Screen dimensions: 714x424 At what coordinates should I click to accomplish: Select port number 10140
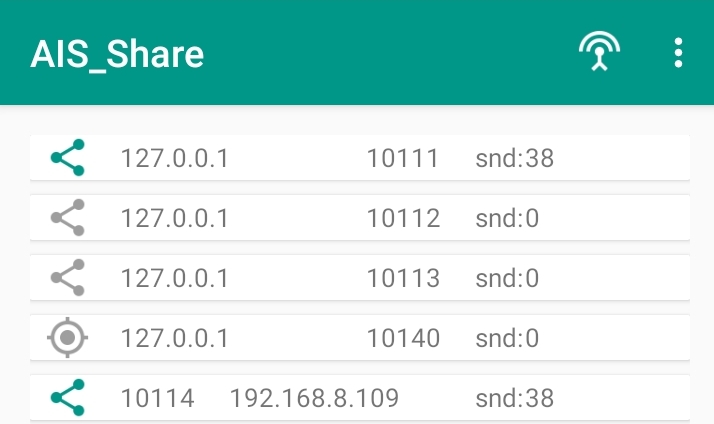(x=403, y=338)
